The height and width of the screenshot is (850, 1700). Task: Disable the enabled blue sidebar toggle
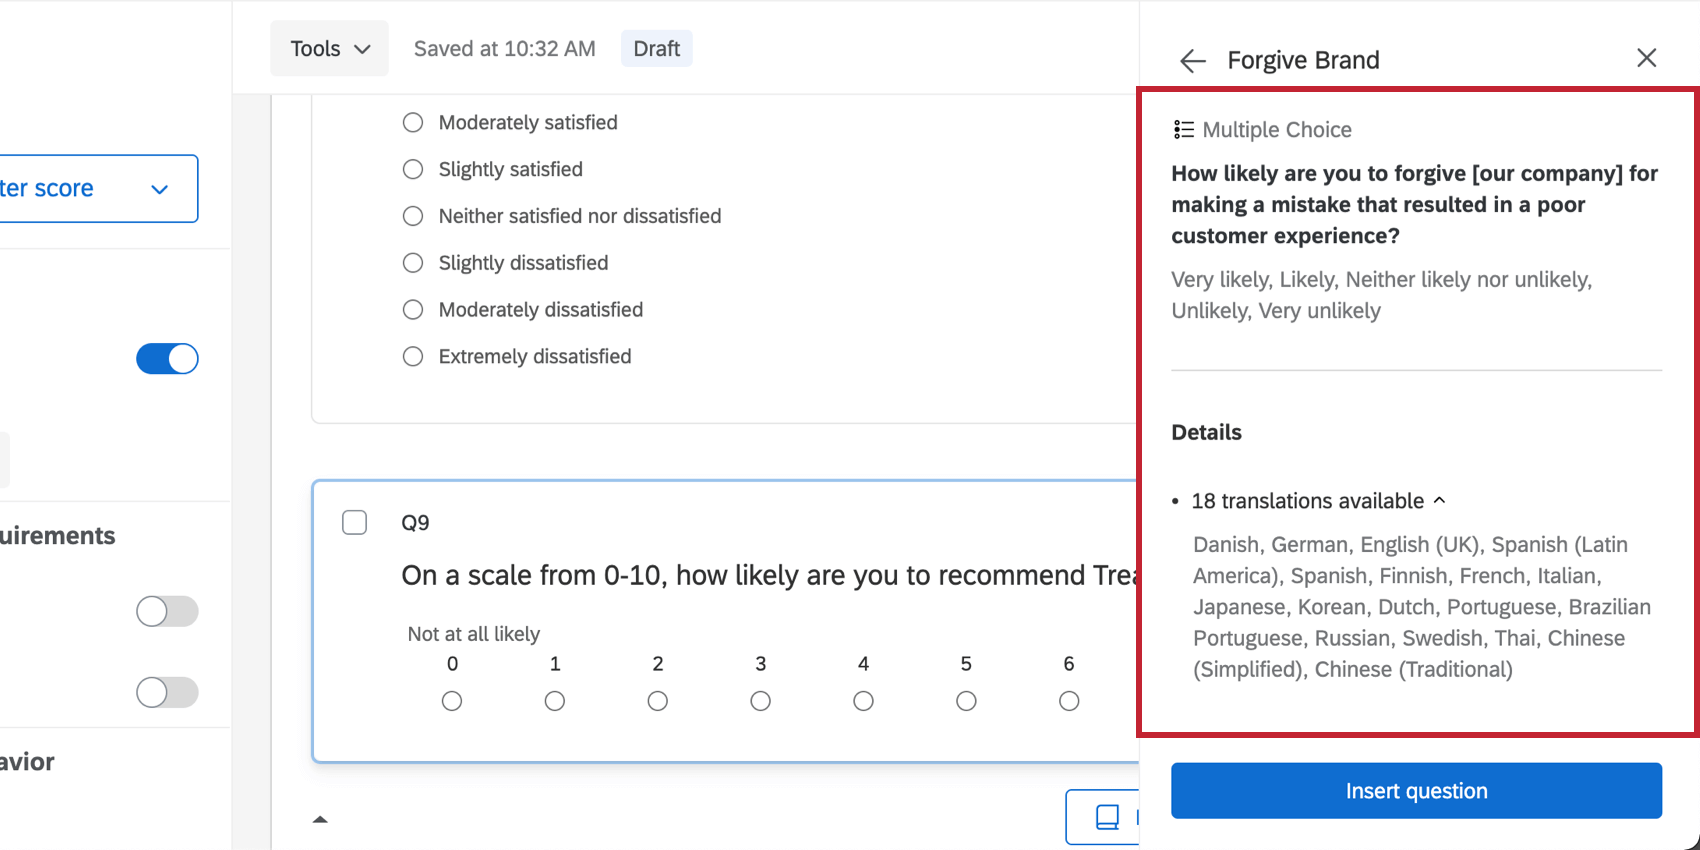coord(167,358)
